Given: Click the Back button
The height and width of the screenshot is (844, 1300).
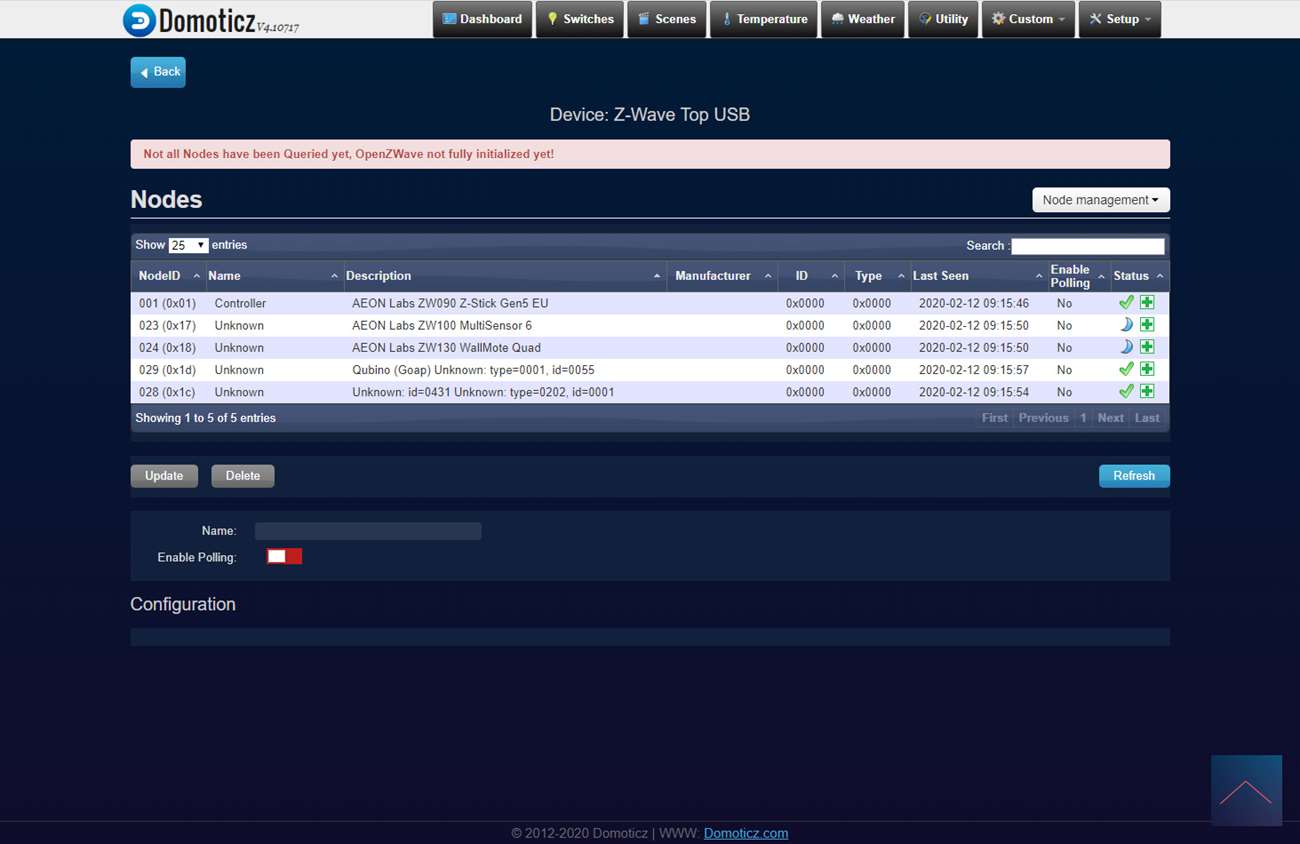Looking at the screenshot, I should pos(158,72).
